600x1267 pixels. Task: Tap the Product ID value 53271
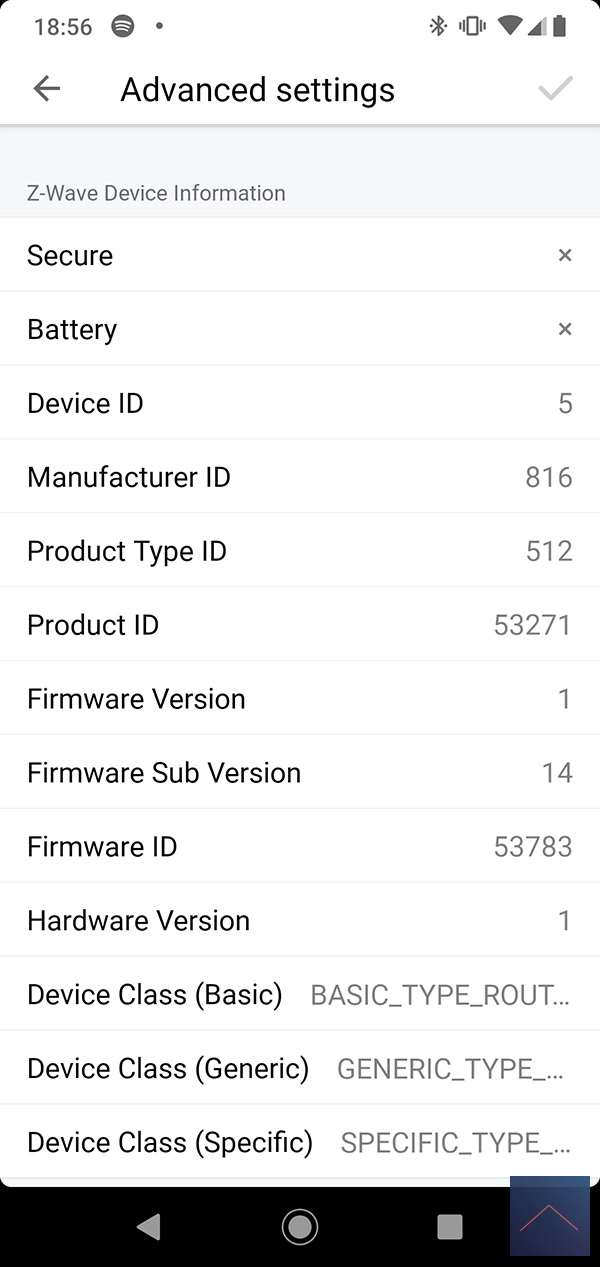533,625
